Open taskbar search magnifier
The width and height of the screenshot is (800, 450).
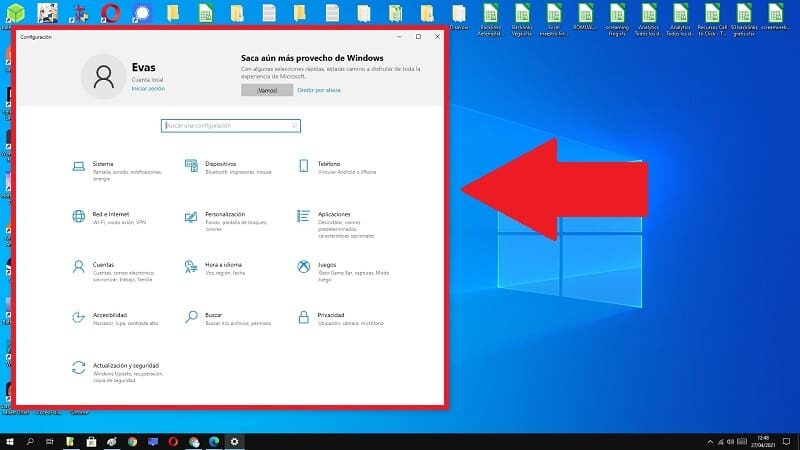tap(30, 442)
